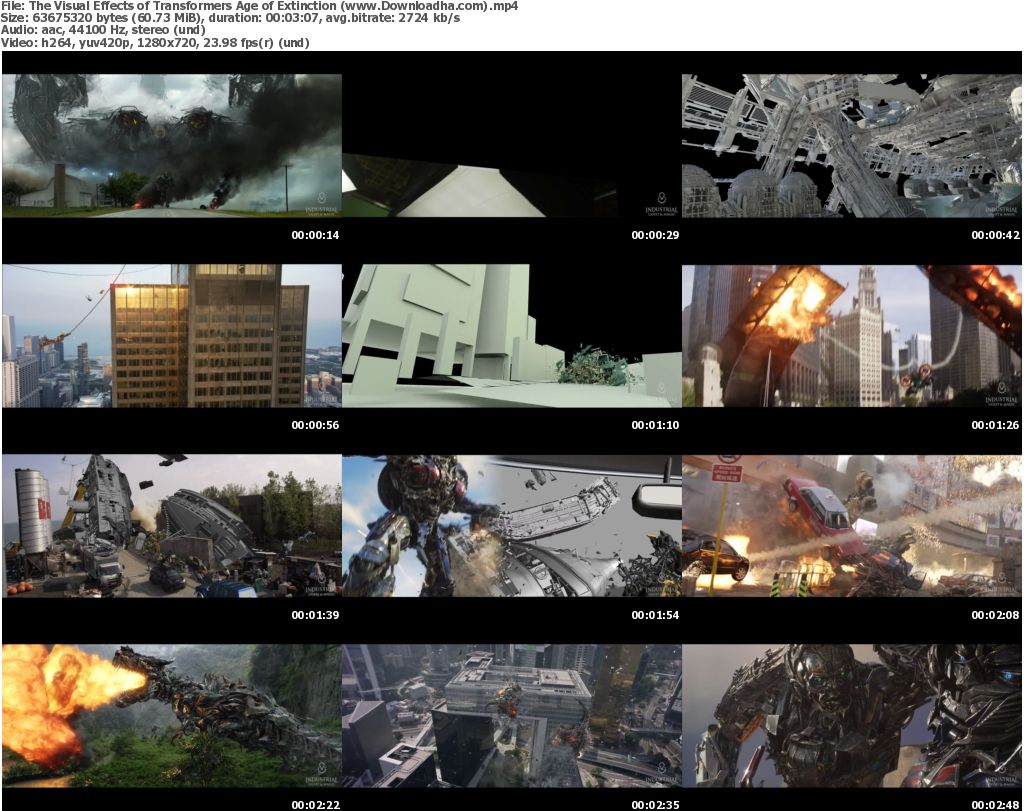Click the 00:02:08 timestamp label

(995, 615)
